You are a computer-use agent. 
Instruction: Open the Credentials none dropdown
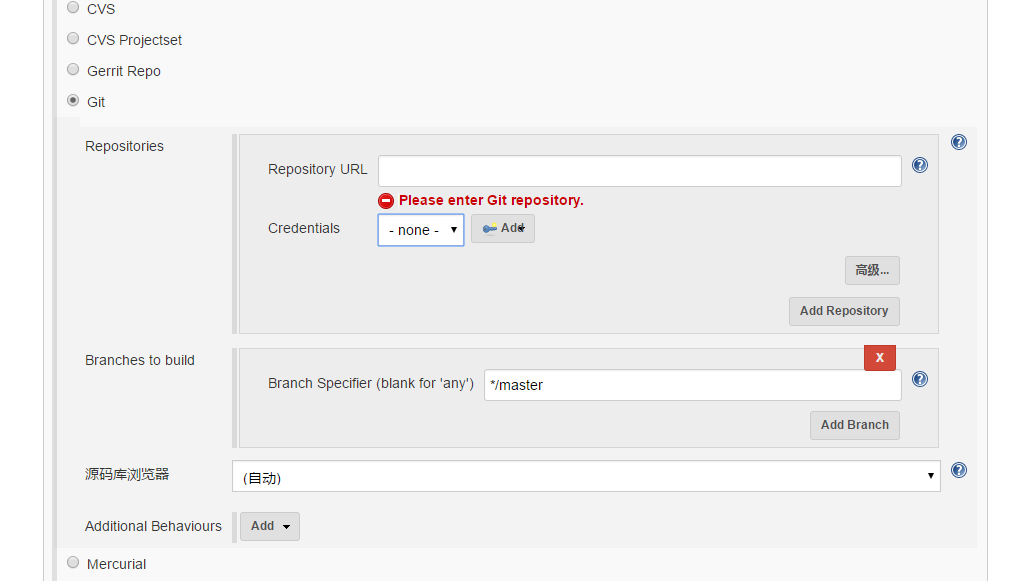point(421,230)
